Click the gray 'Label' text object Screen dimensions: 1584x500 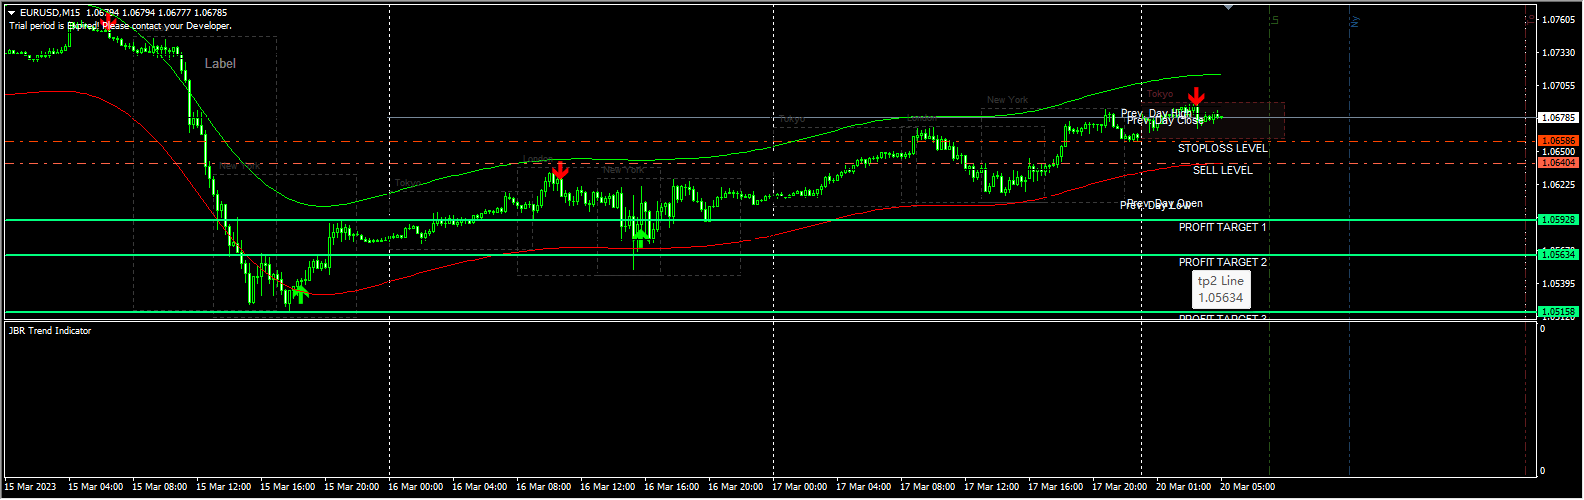click(220, 63)
